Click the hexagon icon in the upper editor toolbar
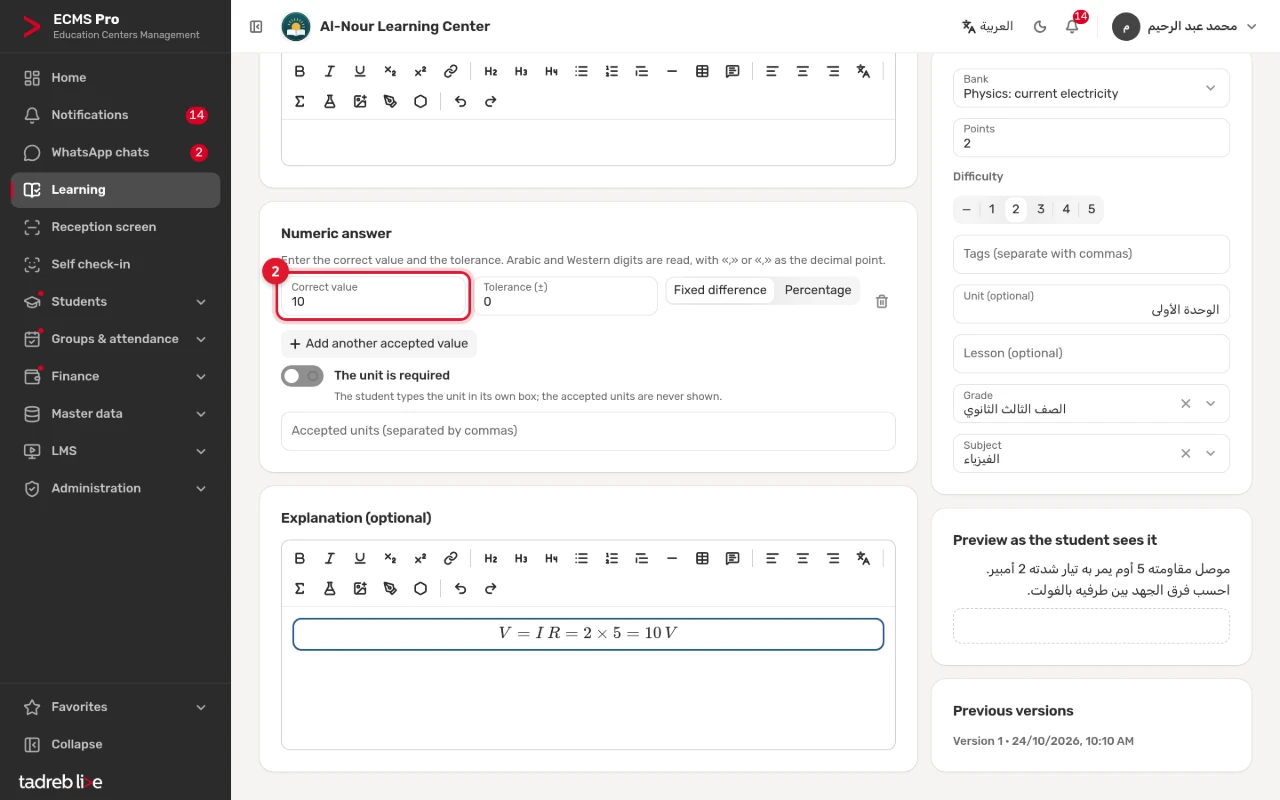The height and width of the screenshot is (800, 1280). click(421, 101)
